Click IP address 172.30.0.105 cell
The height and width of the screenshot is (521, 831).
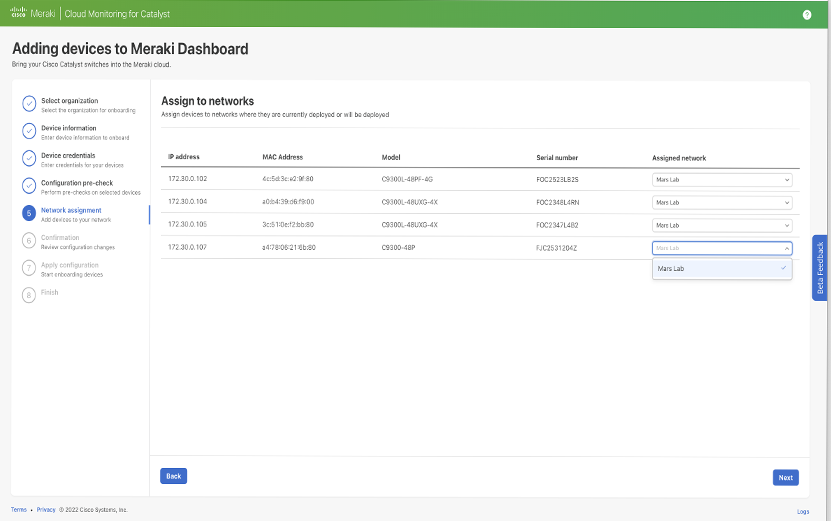pos(188,225)
